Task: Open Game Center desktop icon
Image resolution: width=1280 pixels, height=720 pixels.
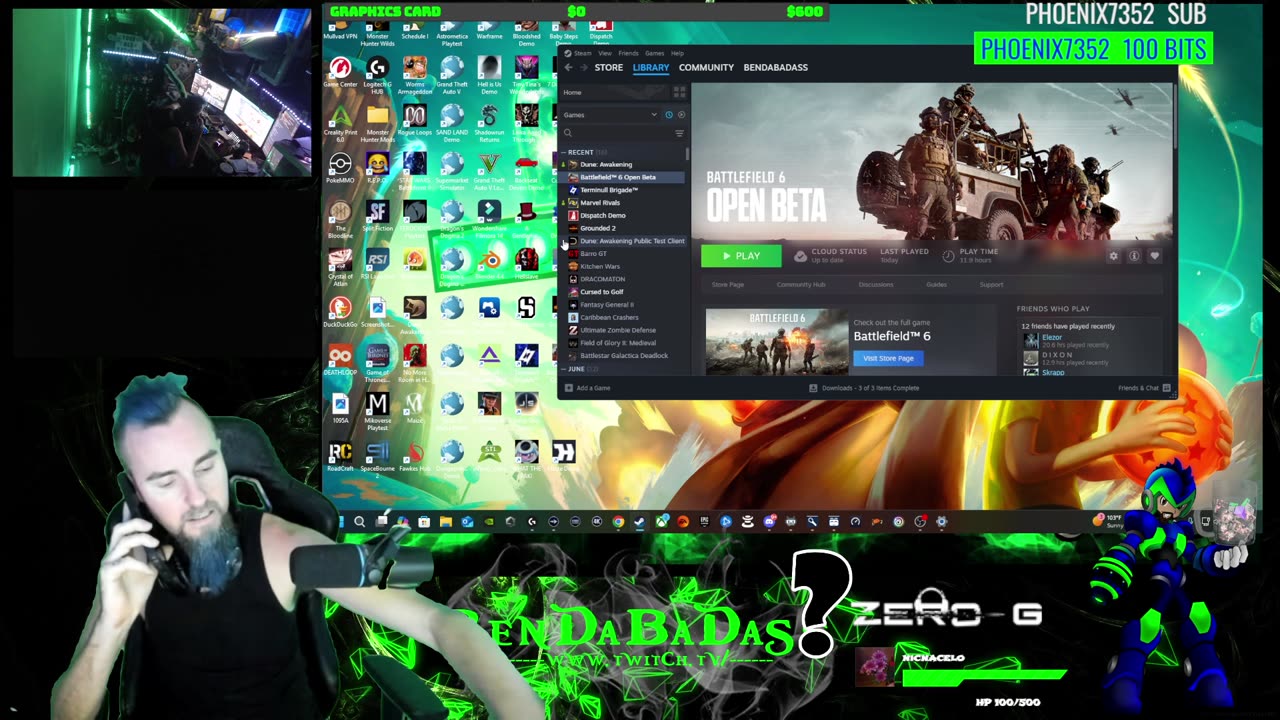Action: coord(340,72)
